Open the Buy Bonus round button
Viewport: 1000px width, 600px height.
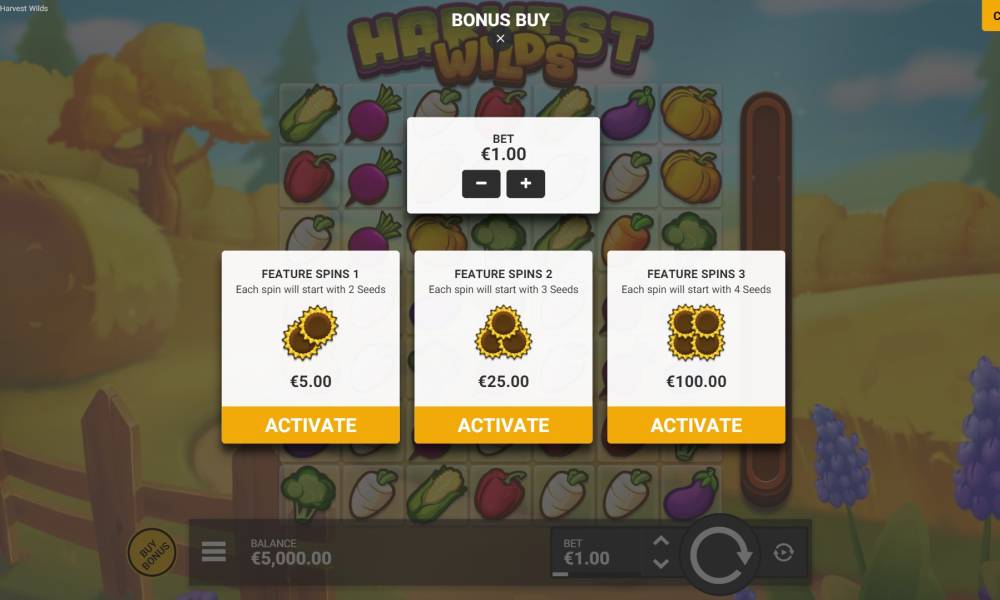pos(152,552)
